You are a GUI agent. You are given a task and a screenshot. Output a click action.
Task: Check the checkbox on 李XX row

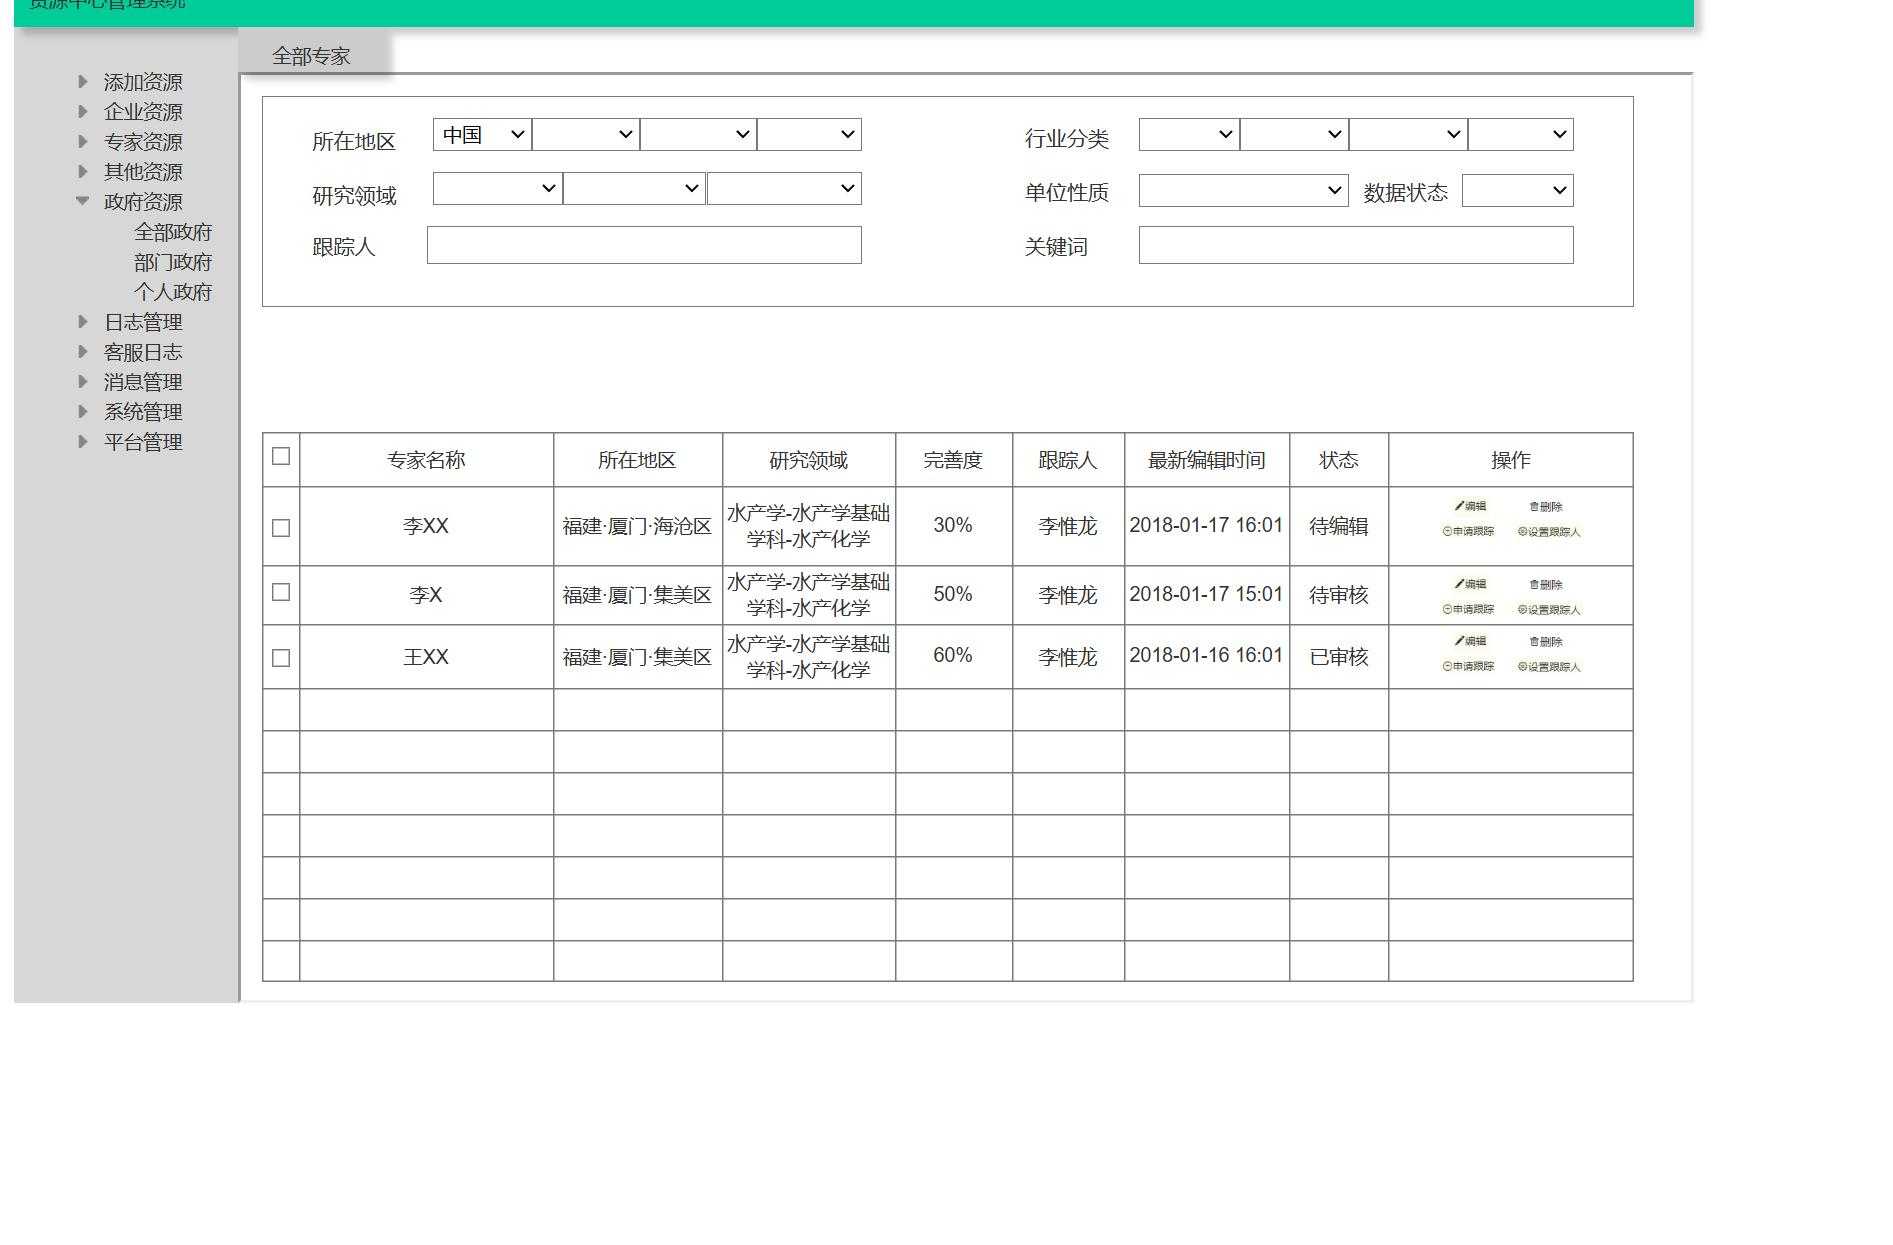coord(280,528)
